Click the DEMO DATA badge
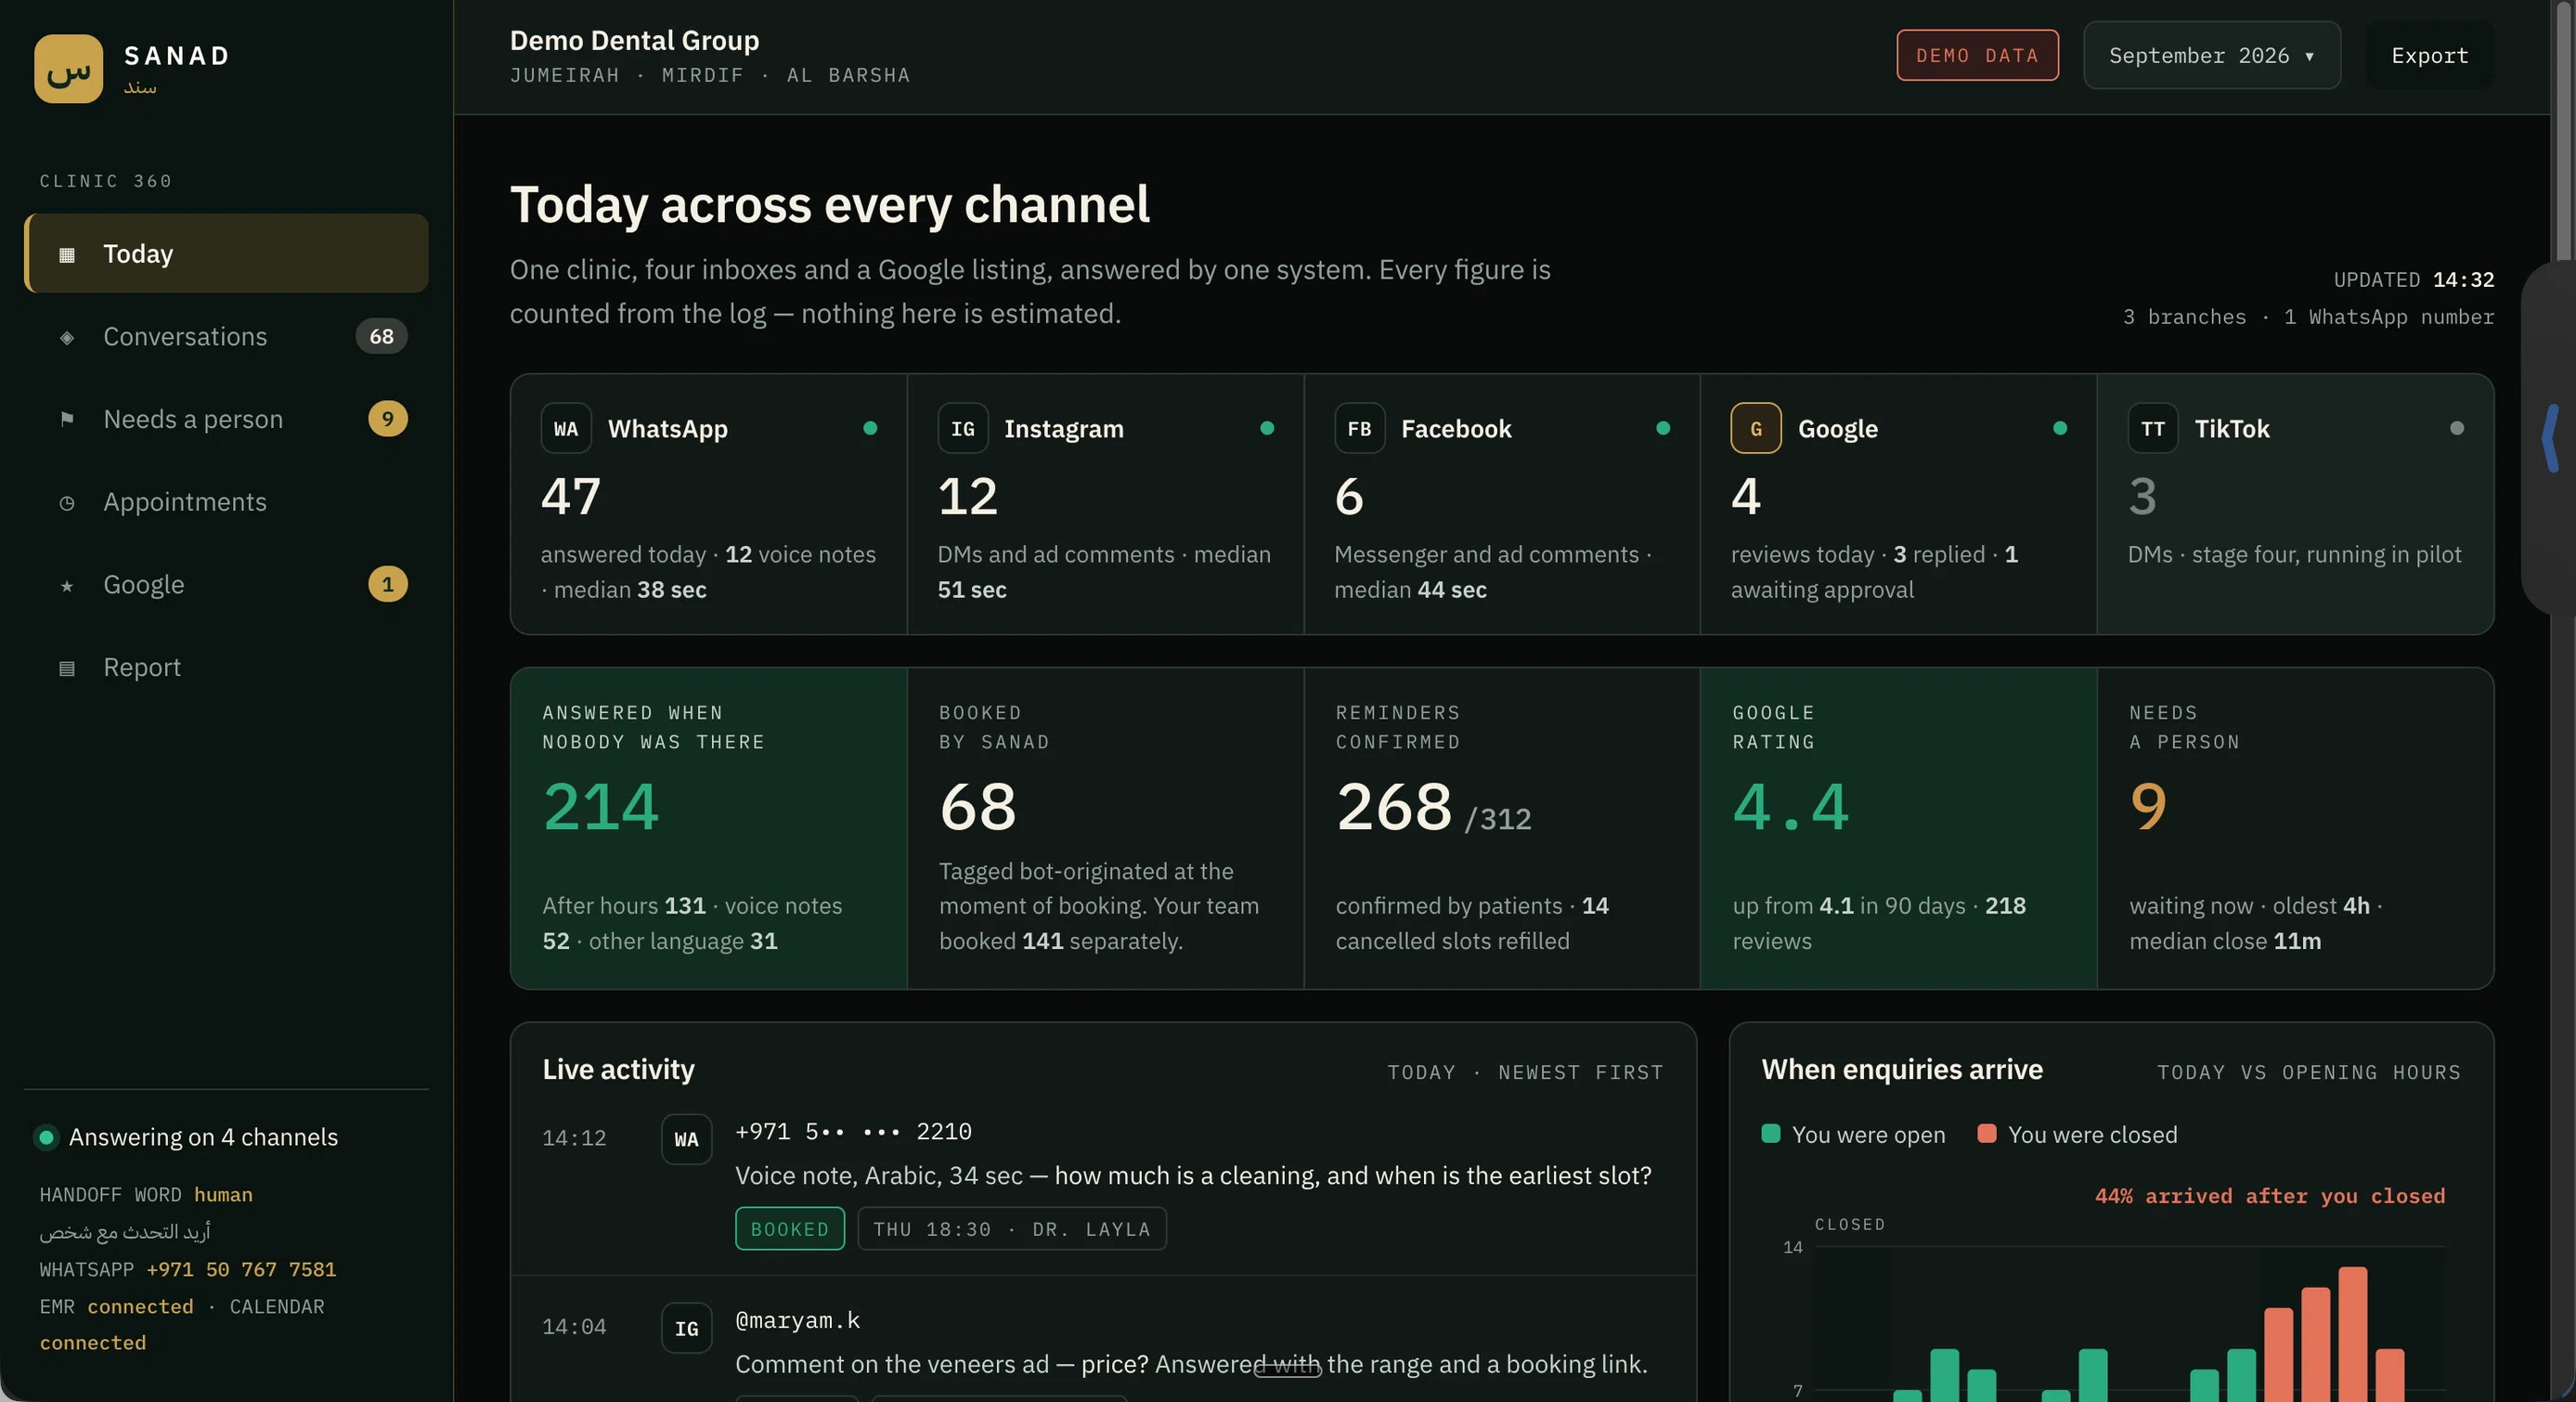2576x1402 pixels. click(x=1977, y=55)
